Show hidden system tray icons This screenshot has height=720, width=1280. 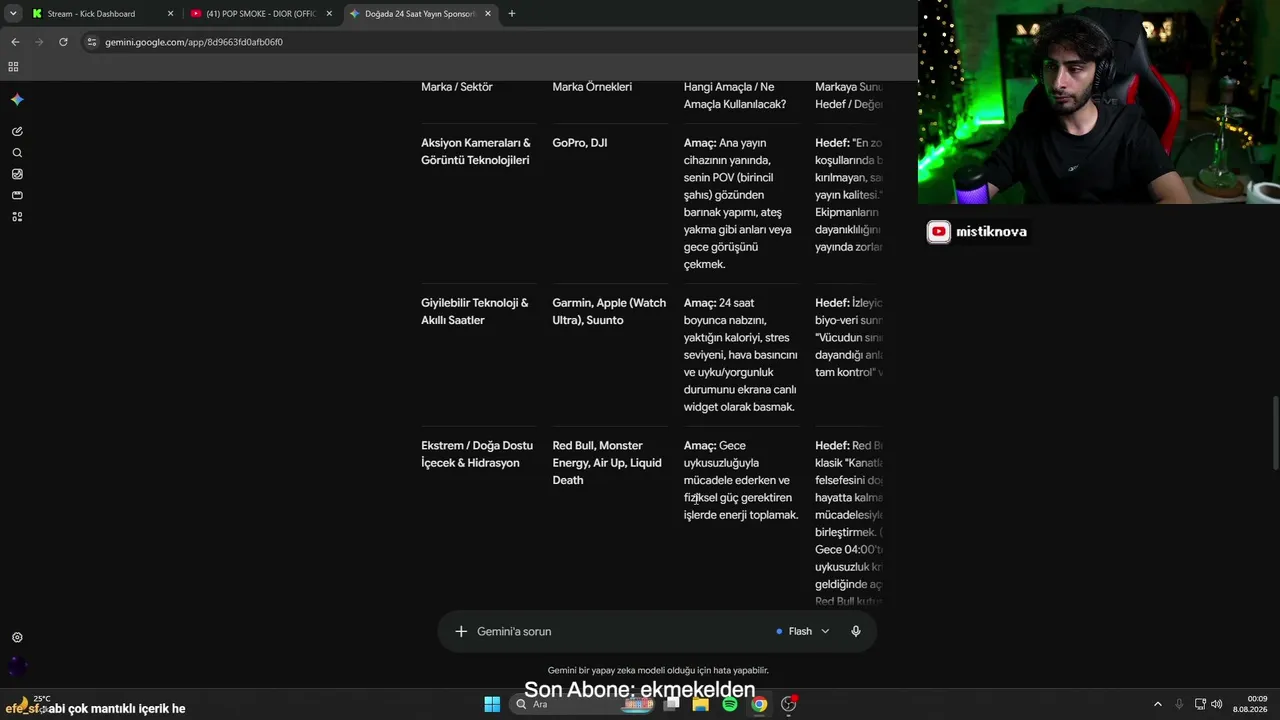[x=1158, y=704]
